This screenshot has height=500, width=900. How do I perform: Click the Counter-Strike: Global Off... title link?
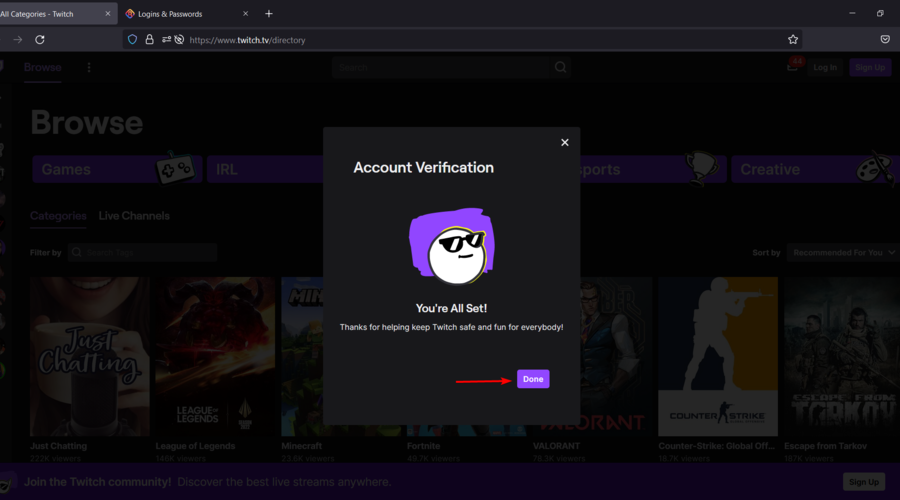(x=716, y=446)
